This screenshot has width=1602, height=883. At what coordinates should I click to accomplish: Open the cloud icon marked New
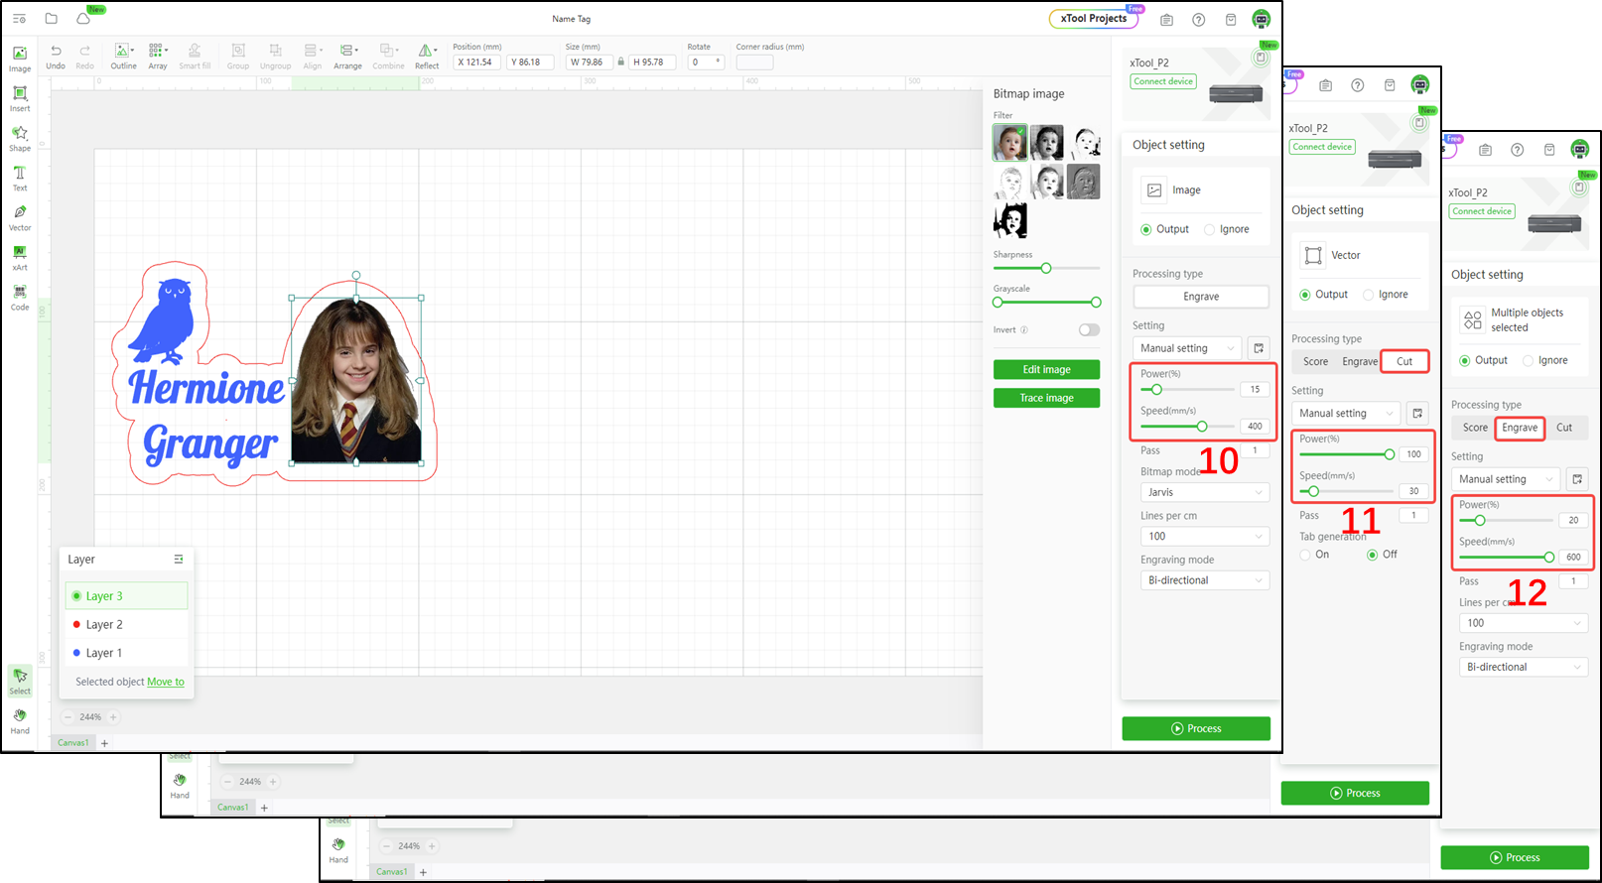point(84,18)
